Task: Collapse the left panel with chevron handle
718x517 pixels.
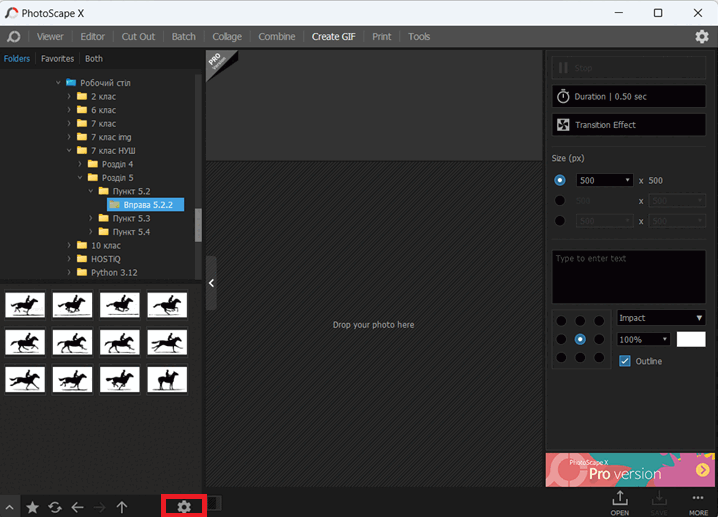Action: (211, 283)
